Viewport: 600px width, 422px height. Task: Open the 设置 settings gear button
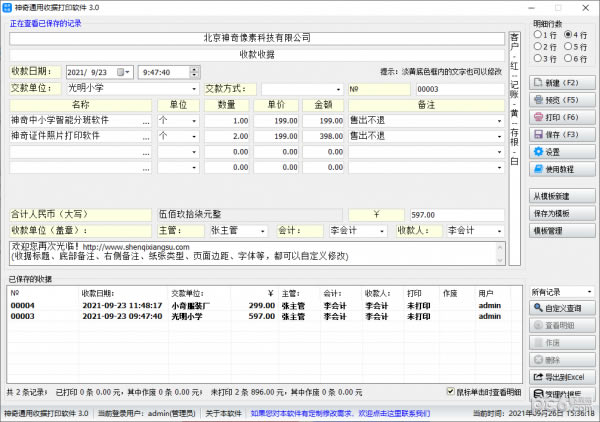(561, 151)
